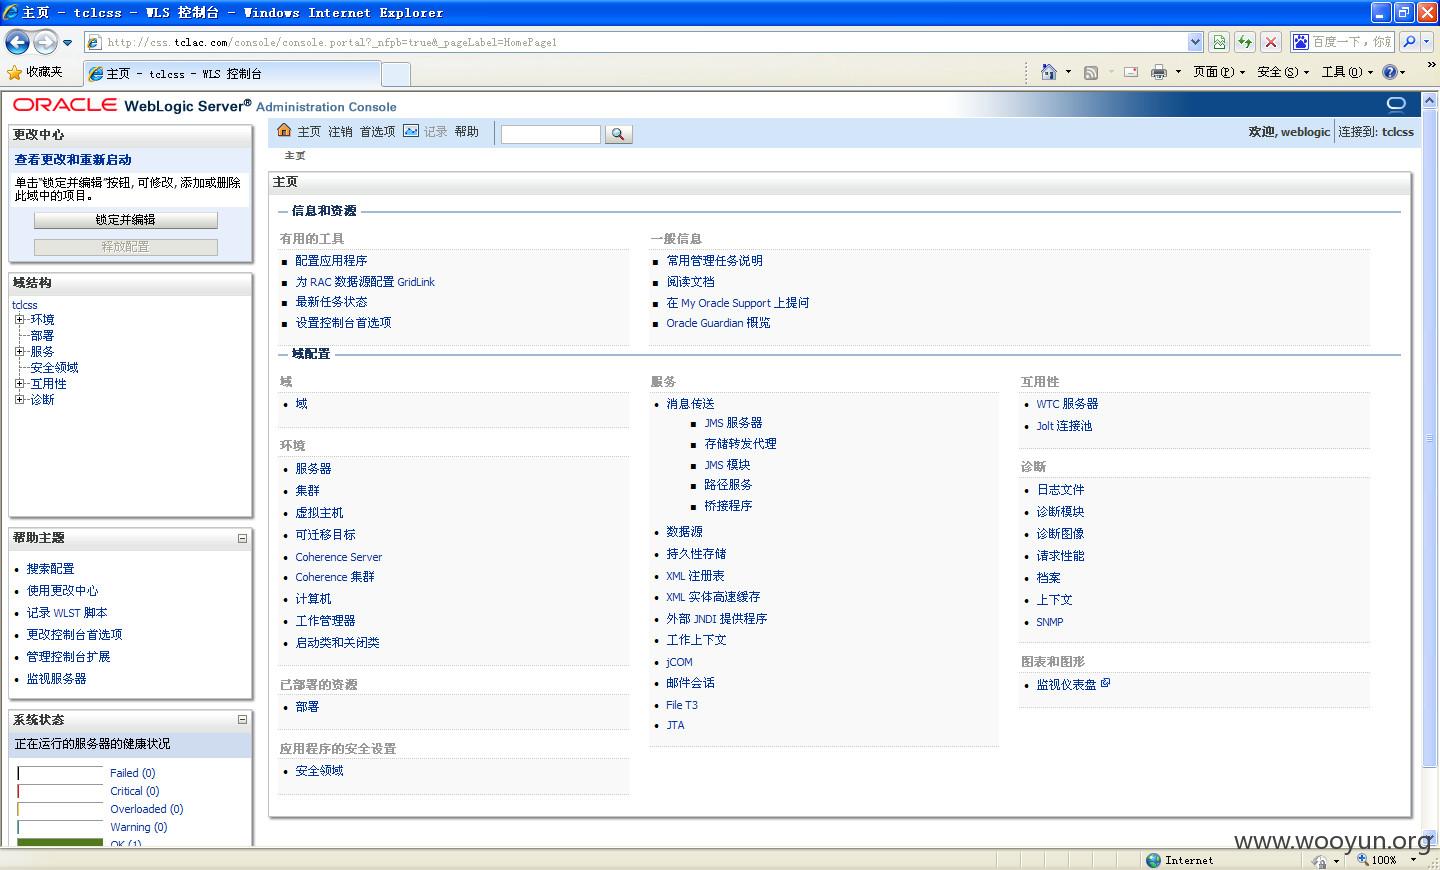
Task: Click the IE Help question mark icon
Action: (x=1390, y=72)
